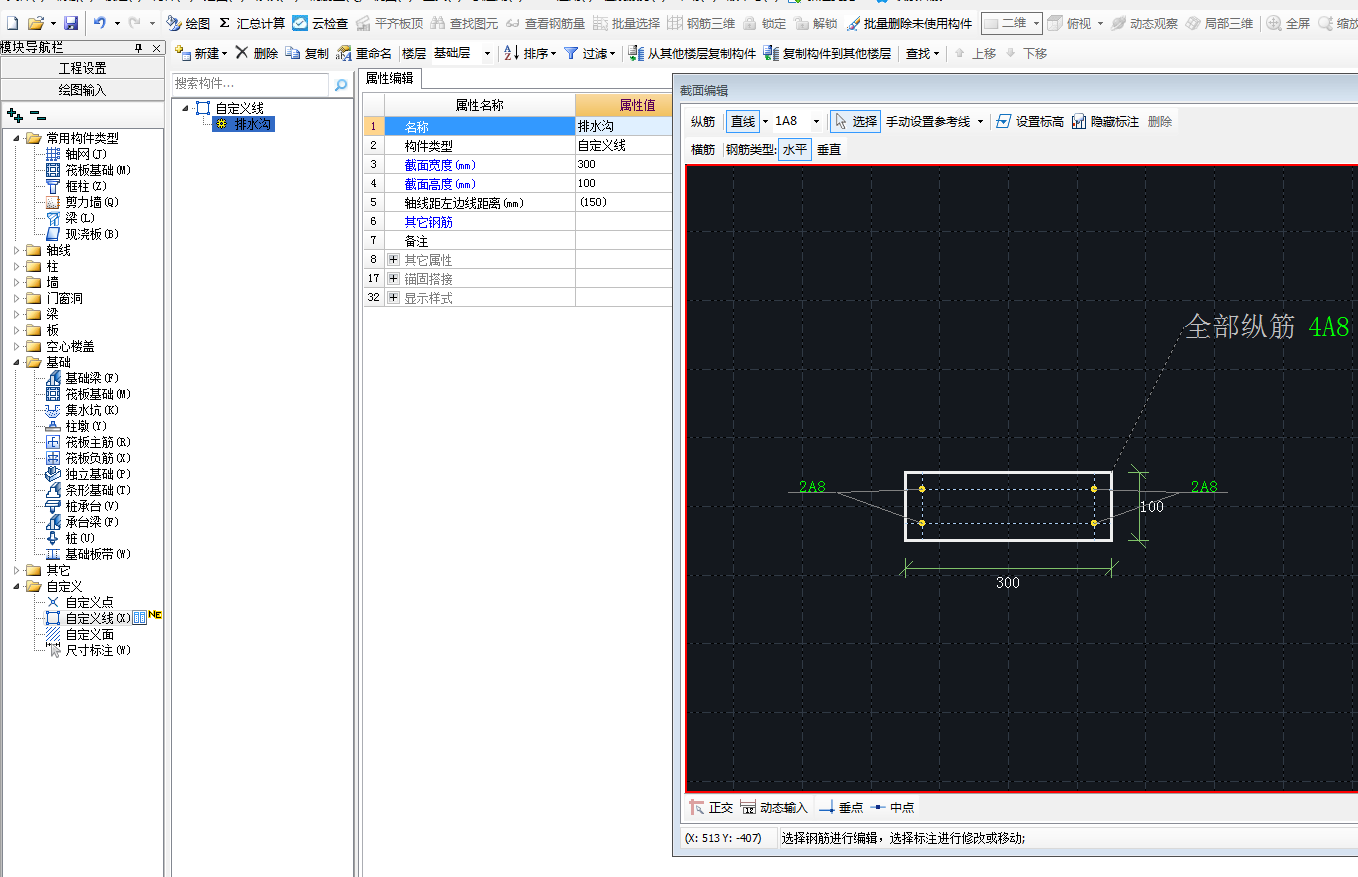Activate the 选择 select tool
This screenshot has height=877, width=1358.
click(x=855, y=121)
